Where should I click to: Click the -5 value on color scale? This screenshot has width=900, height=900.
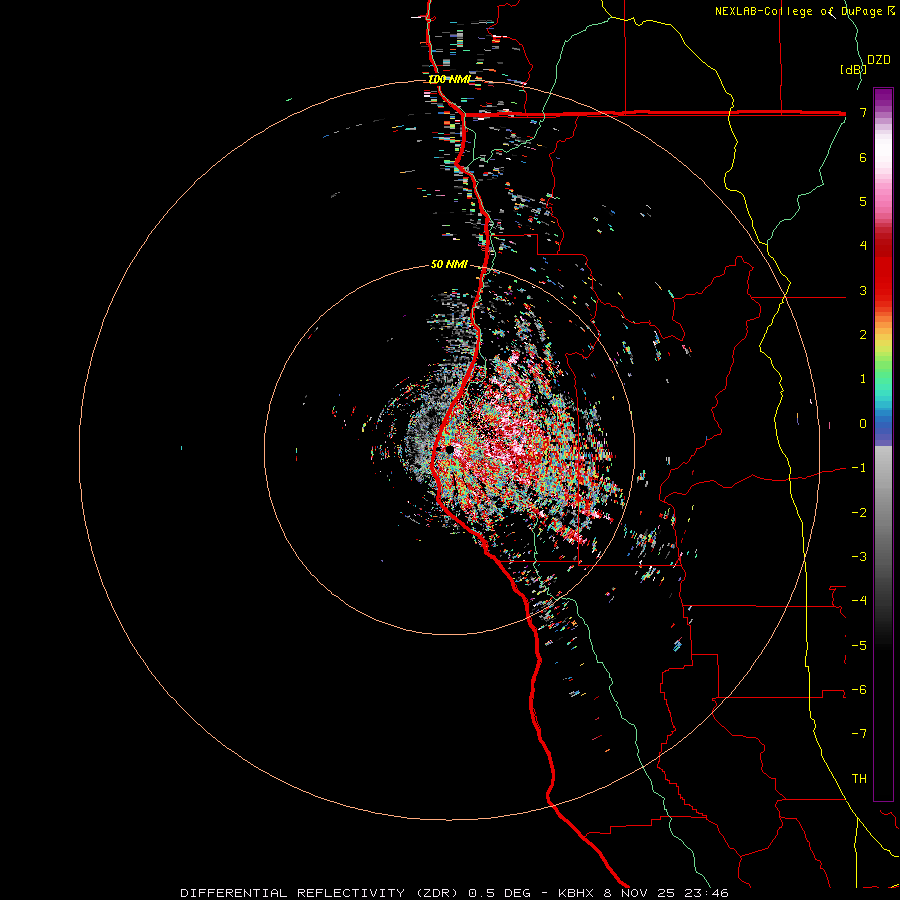859,646
